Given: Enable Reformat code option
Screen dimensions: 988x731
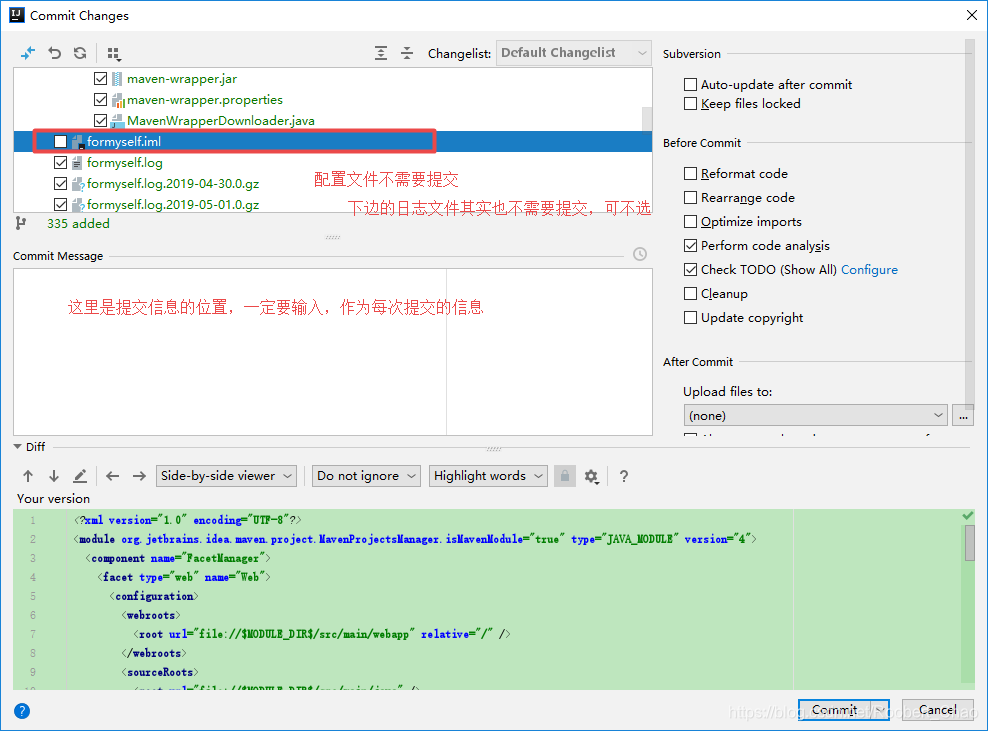Looking at the screenshot, I should point(691,173).
